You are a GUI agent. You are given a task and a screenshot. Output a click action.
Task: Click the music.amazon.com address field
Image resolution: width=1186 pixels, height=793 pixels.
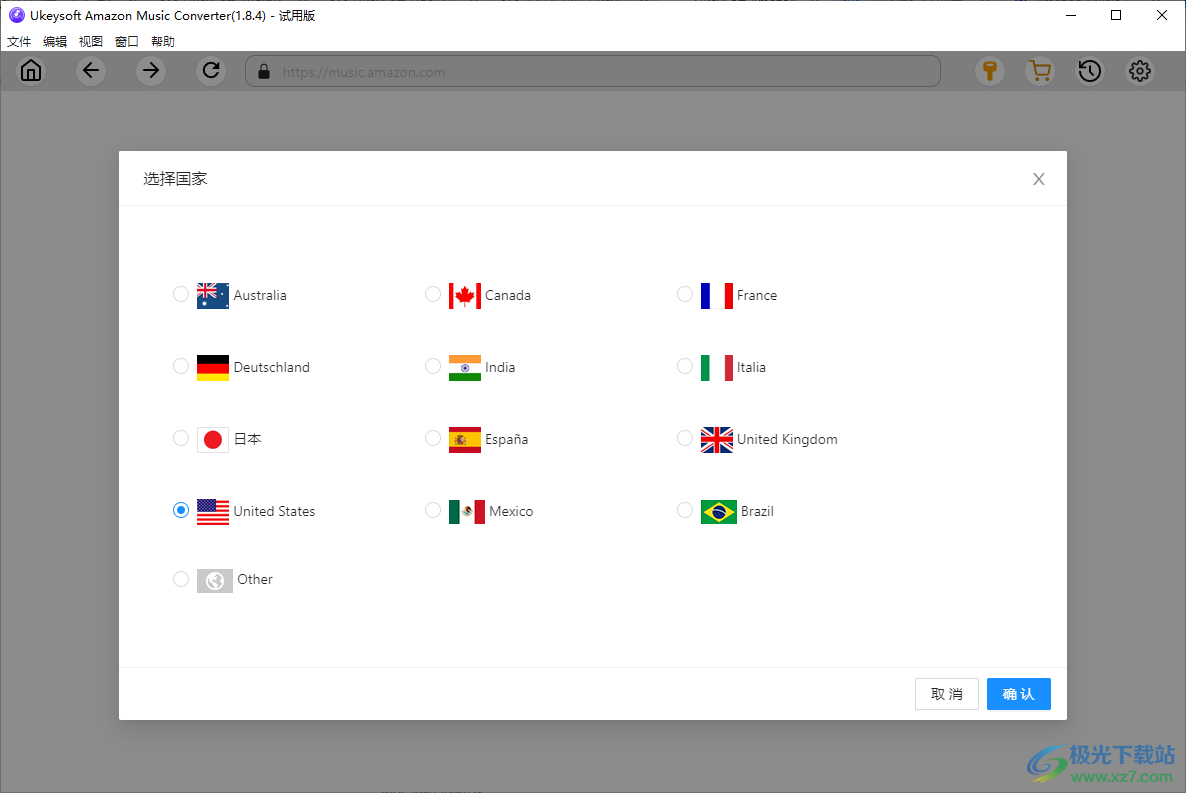coord(593,72)
